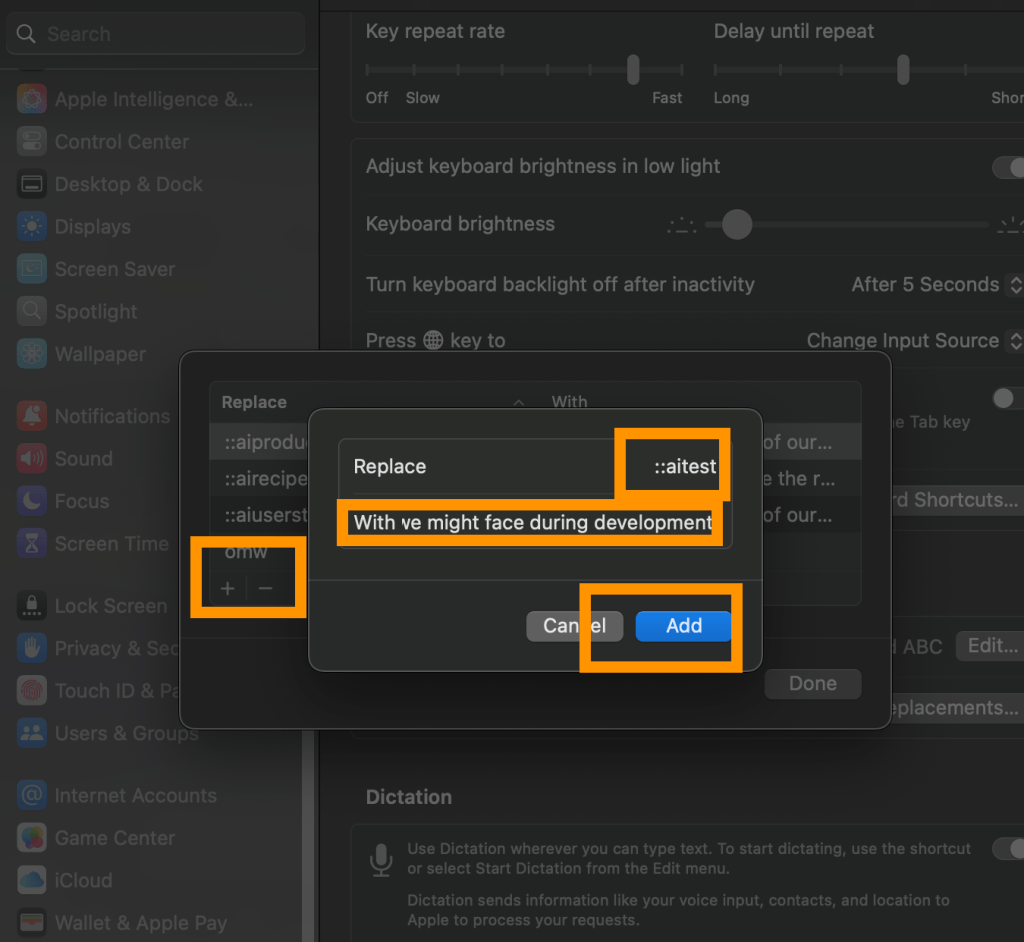Open Control Center settings in sidebar
The height and width of the screenshot is (942, 1024).
[x=121, y=142]
